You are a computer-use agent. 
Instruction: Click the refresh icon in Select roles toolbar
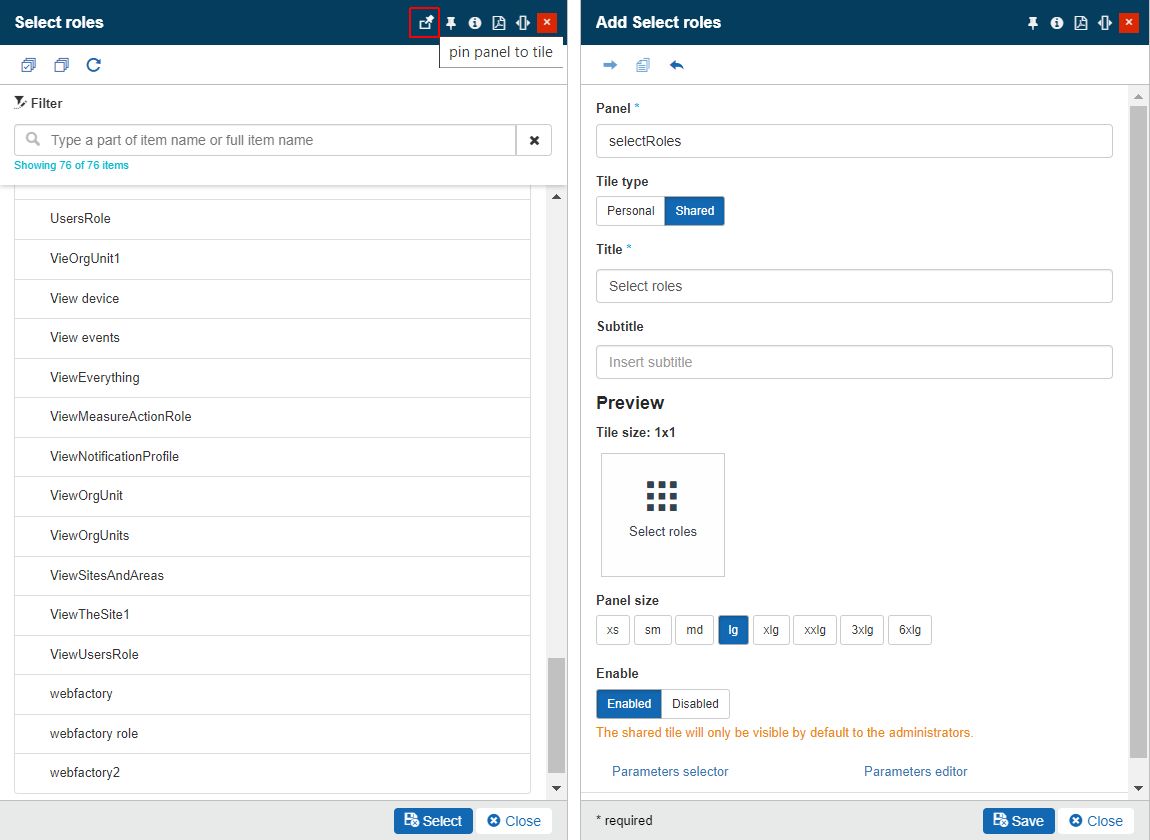pos(93,66)
